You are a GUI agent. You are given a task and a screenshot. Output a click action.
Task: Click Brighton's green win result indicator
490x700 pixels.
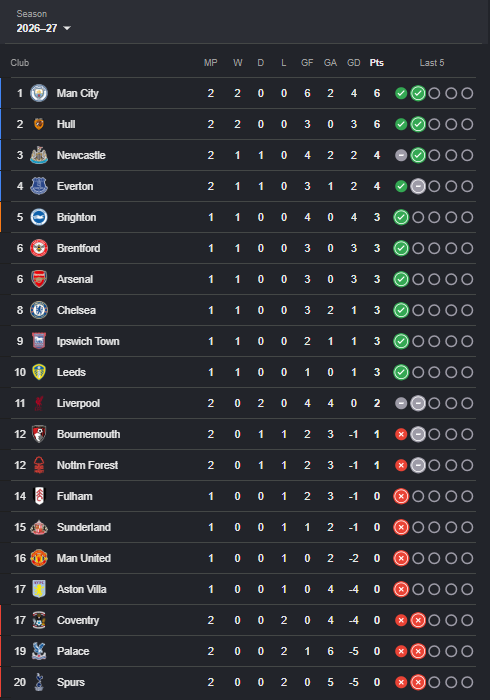pyautogui.click(x=401, y=217)
